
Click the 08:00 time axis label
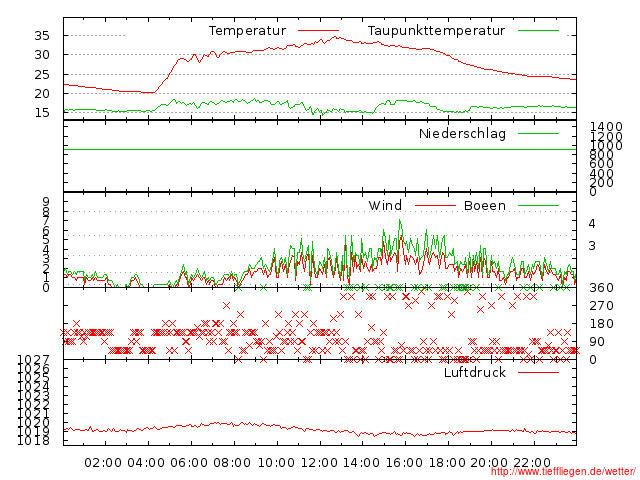[232, 463]
